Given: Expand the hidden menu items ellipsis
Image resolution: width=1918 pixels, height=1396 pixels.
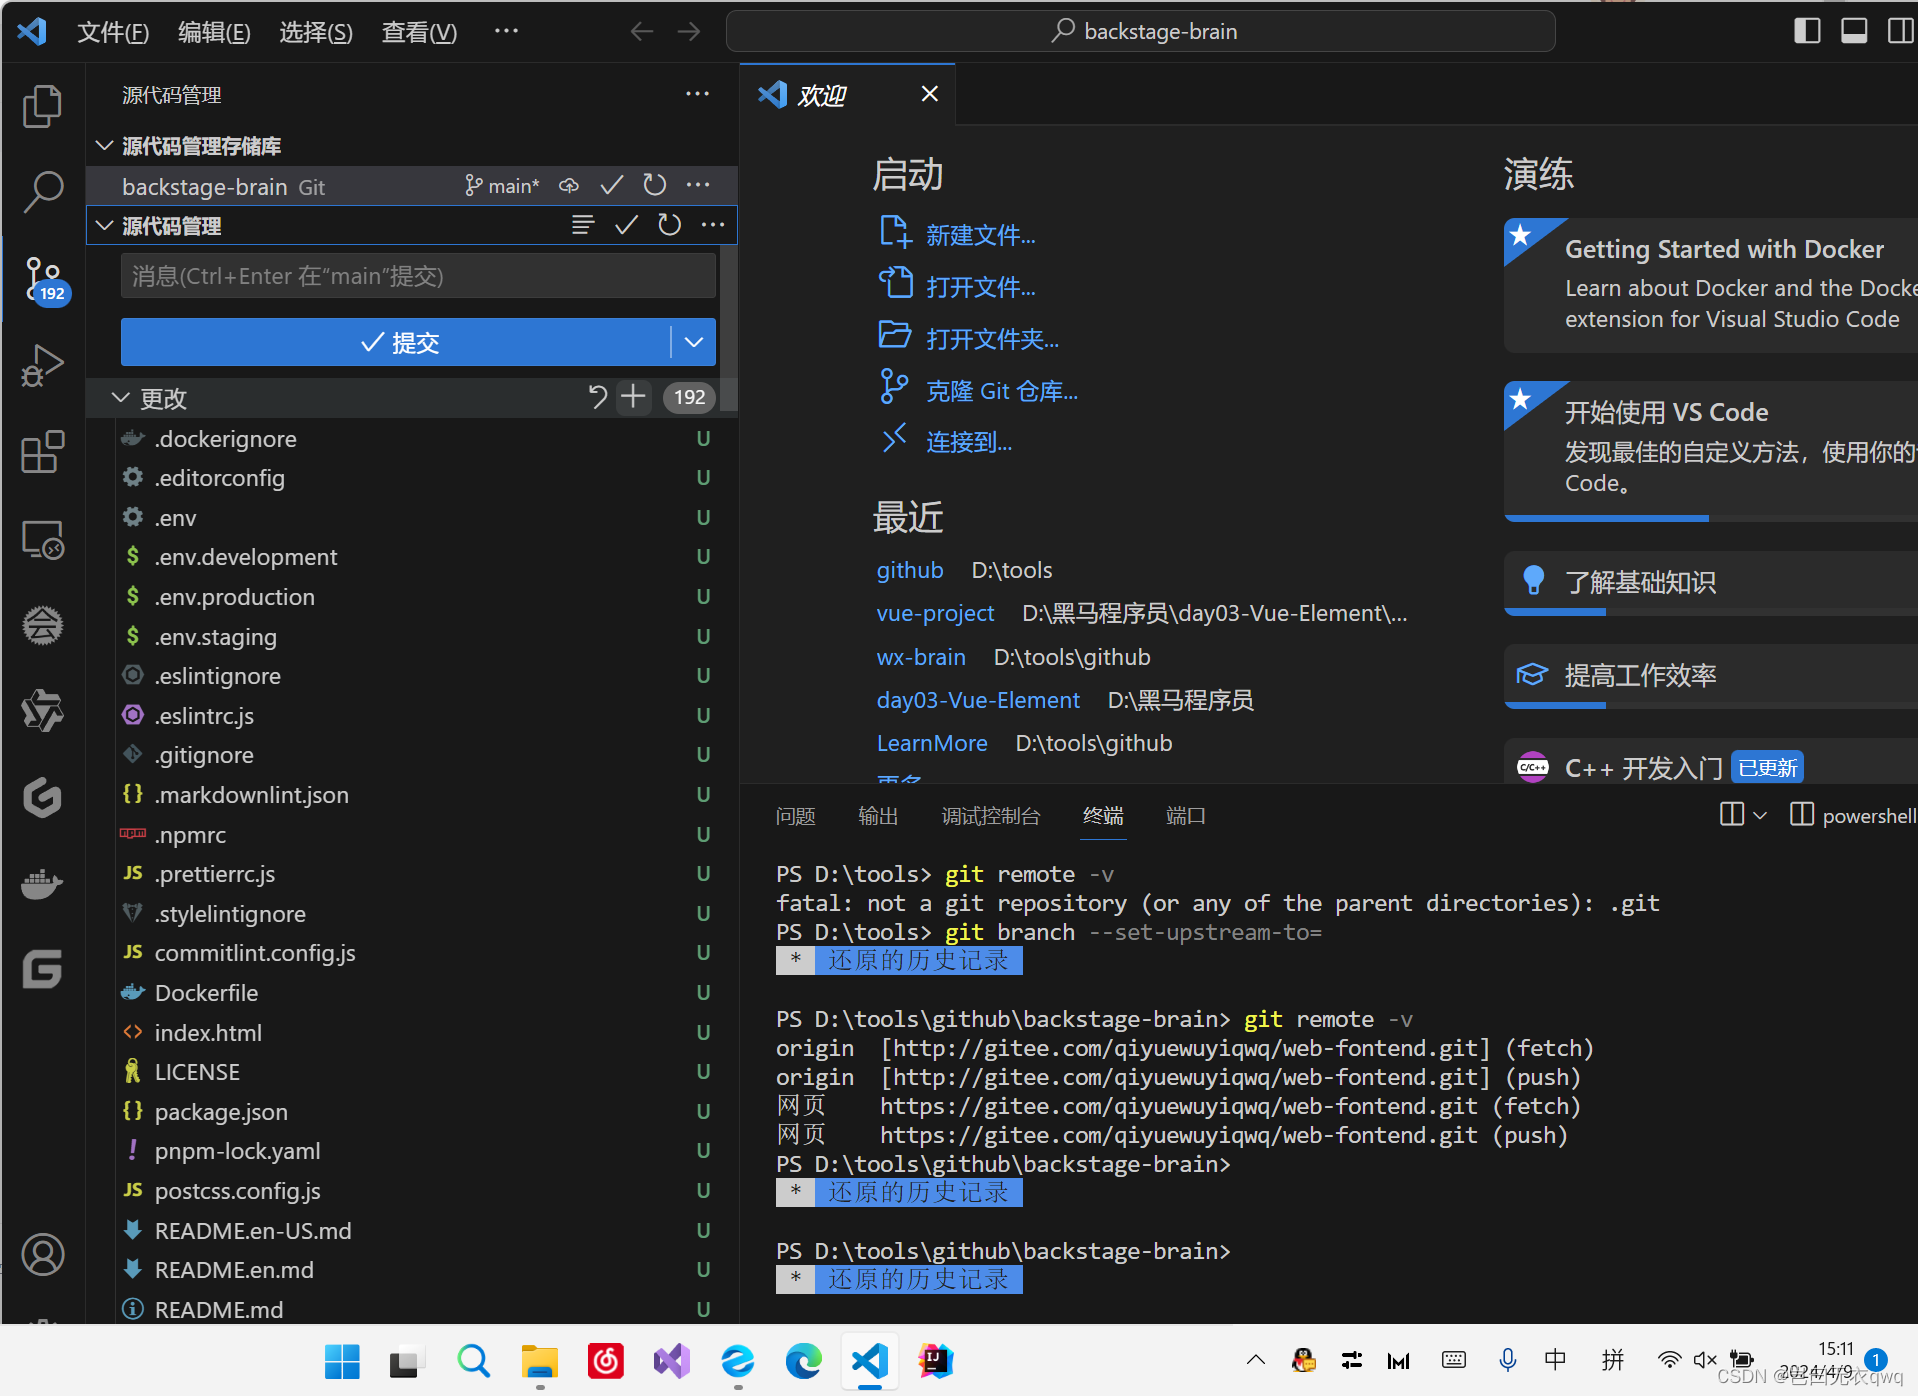Looking at the screenshot, I should pos(506,31).
